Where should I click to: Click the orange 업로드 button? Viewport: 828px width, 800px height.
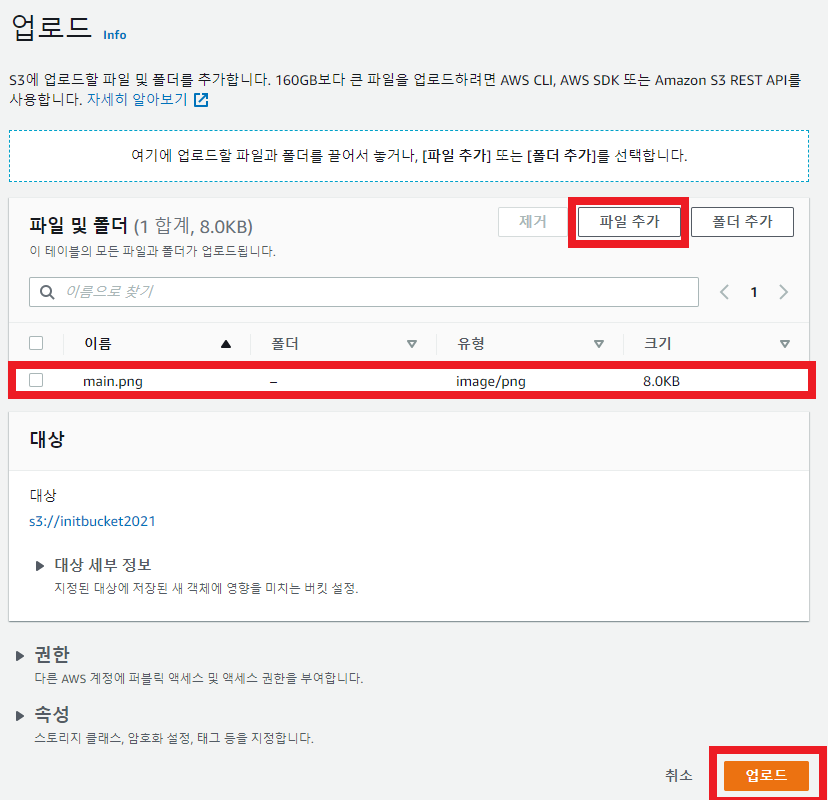[x=766, y=776]
